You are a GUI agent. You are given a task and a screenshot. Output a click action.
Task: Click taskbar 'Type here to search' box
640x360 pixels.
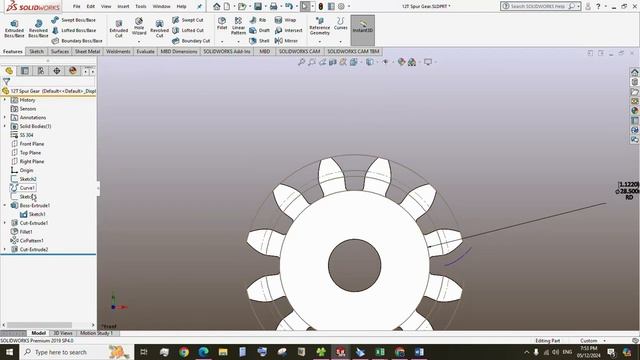77,352
